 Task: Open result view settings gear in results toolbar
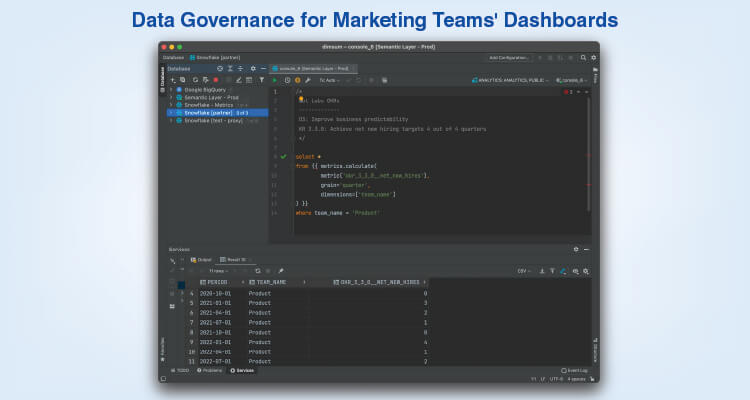pos(586,271)
